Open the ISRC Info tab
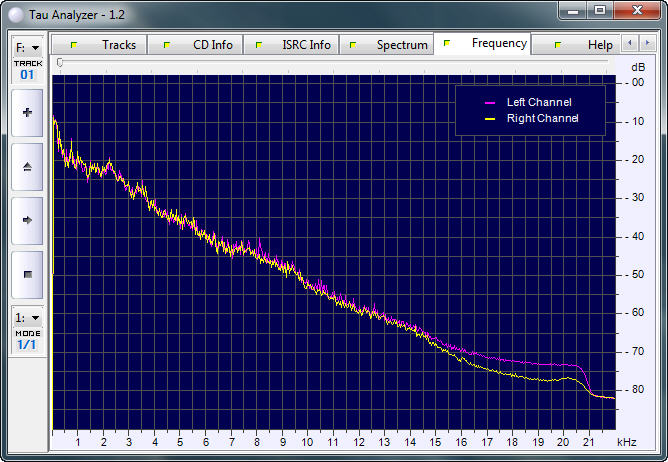The height and width of the screenshot is (462, 668). [291, 45]
